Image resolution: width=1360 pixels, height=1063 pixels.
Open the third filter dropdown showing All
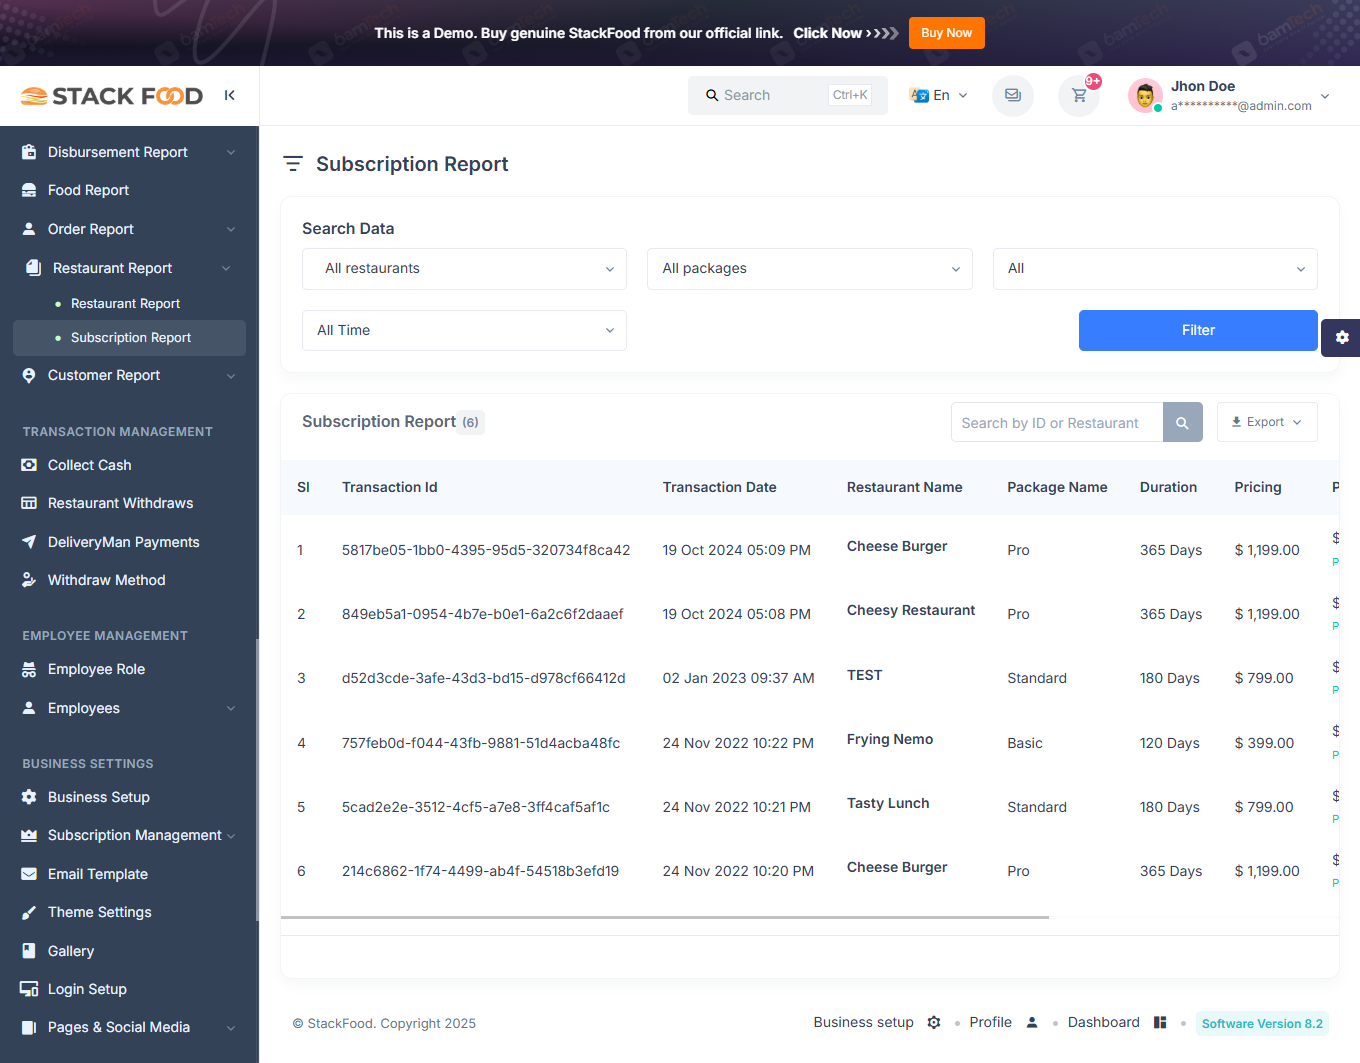tap(1155, 269)
